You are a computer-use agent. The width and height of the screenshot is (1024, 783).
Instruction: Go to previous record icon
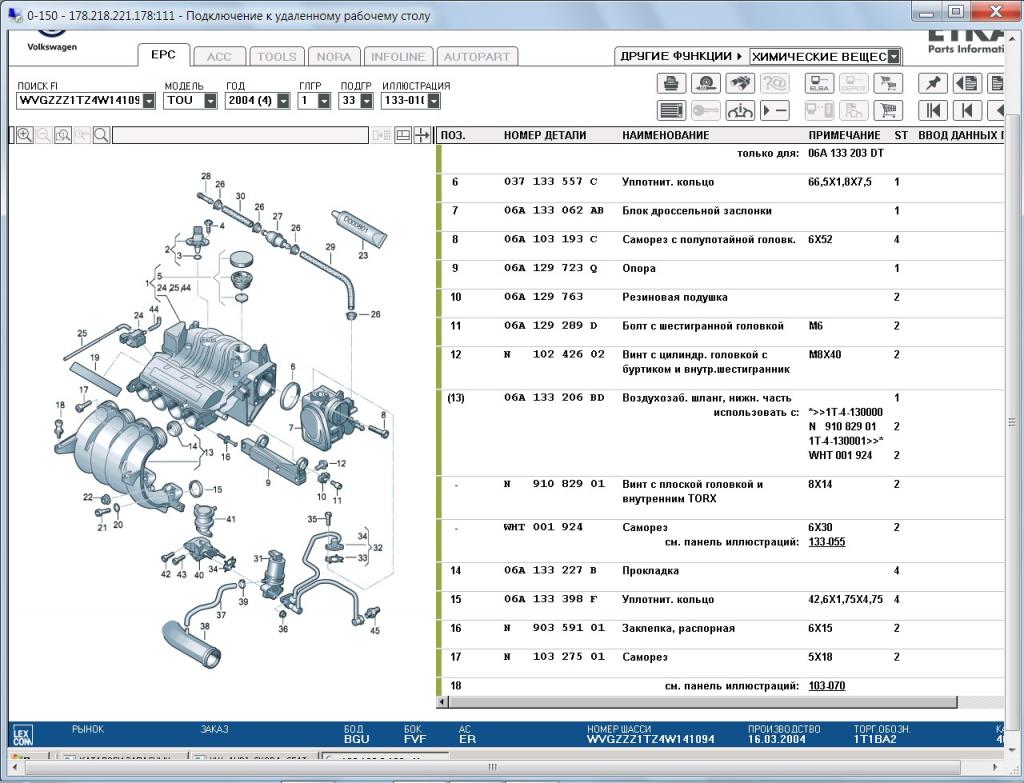pyautogui.click(x=967, y=110)
